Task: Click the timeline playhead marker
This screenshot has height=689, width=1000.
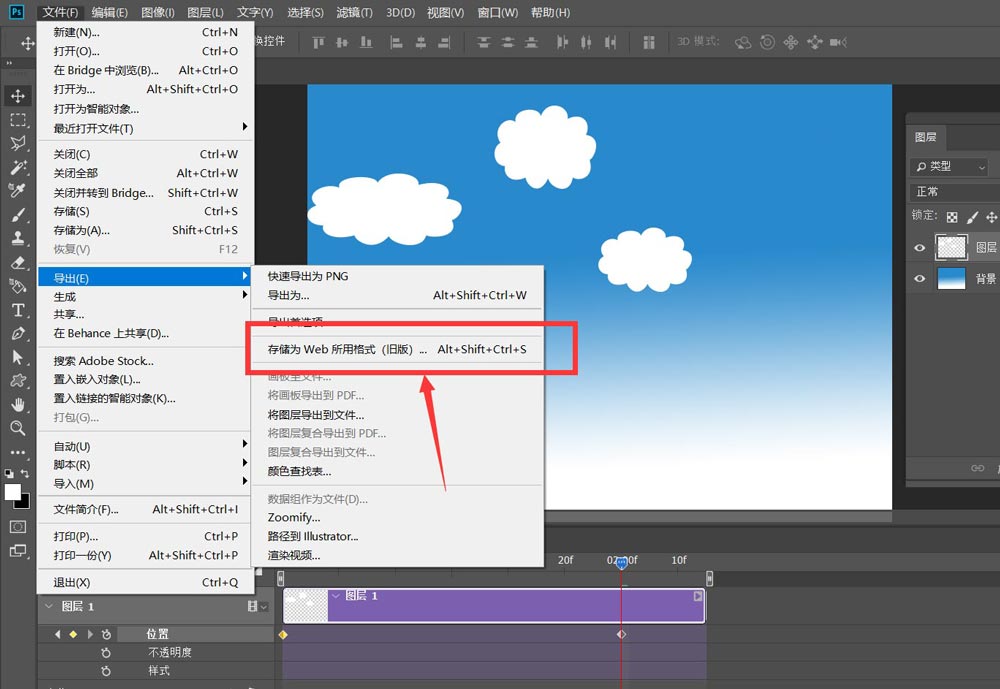Action: coord(622,562)
